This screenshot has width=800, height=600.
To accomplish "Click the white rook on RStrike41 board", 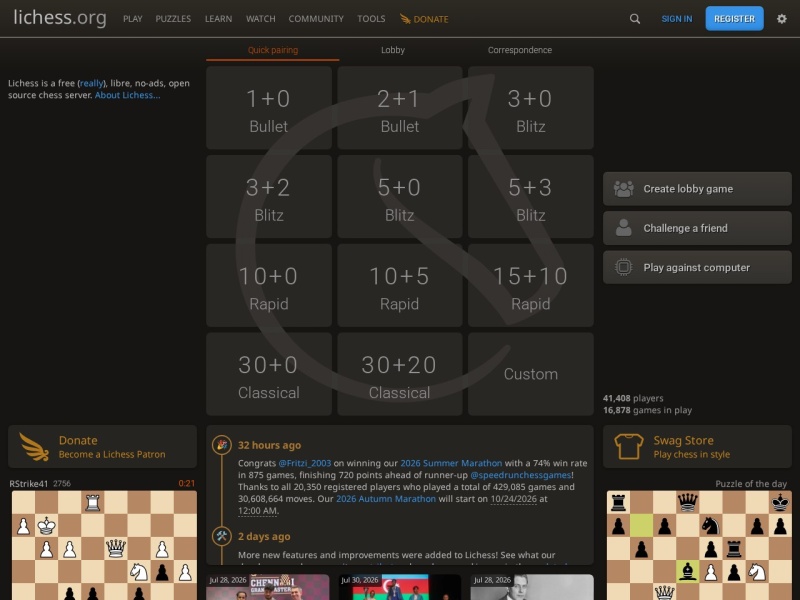I will (92, 503).
